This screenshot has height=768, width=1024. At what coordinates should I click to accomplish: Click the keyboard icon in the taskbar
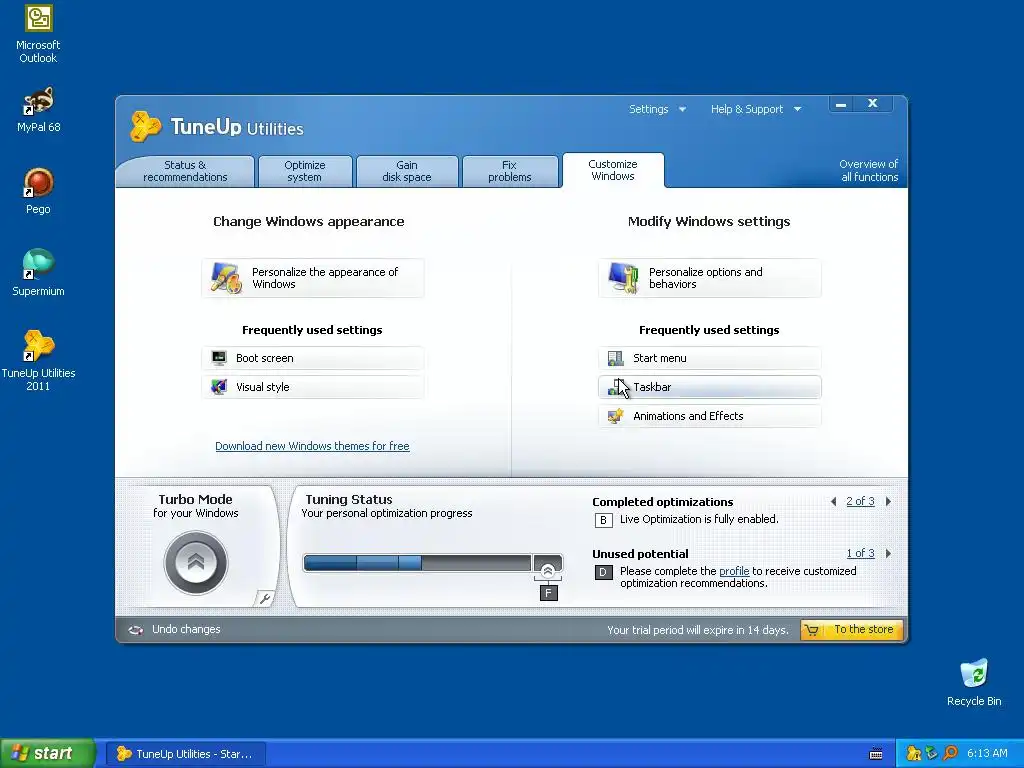(876, 754)
